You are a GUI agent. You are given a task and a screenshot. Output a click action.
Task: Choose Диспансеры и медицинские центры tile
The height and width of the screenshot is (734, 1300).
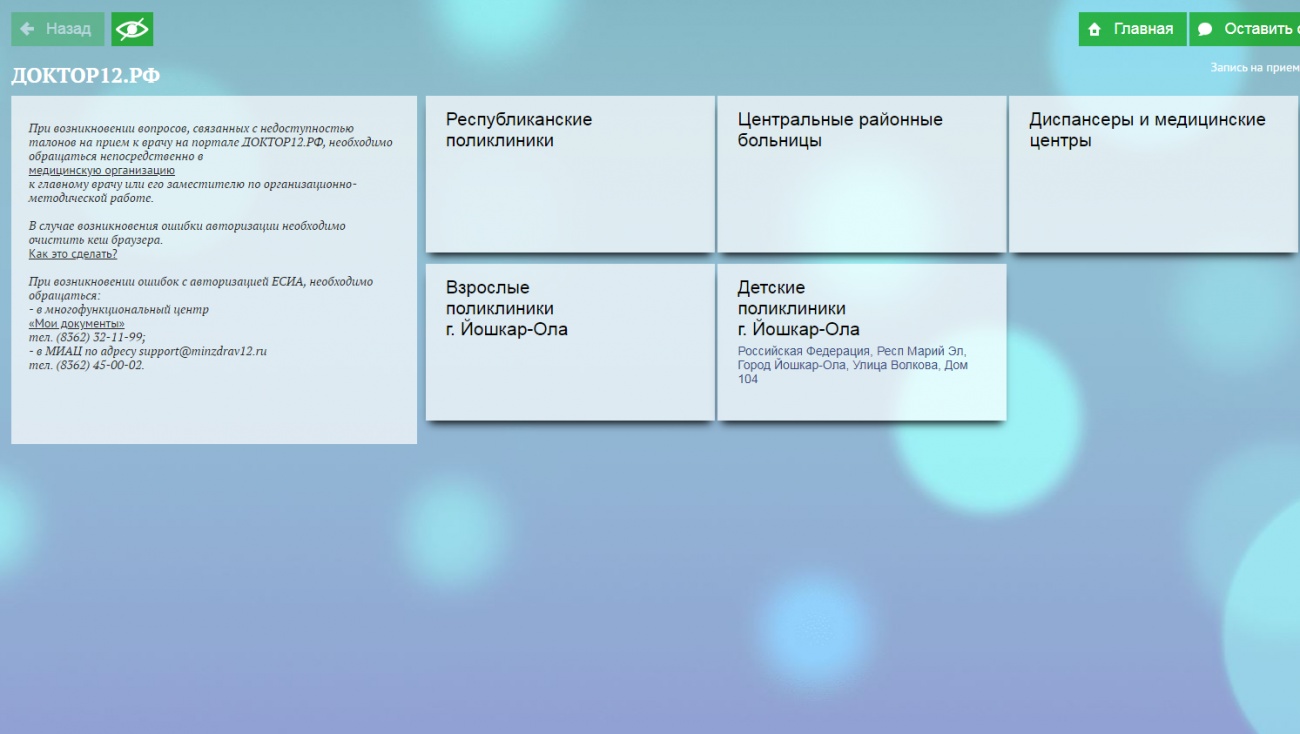1153,174
